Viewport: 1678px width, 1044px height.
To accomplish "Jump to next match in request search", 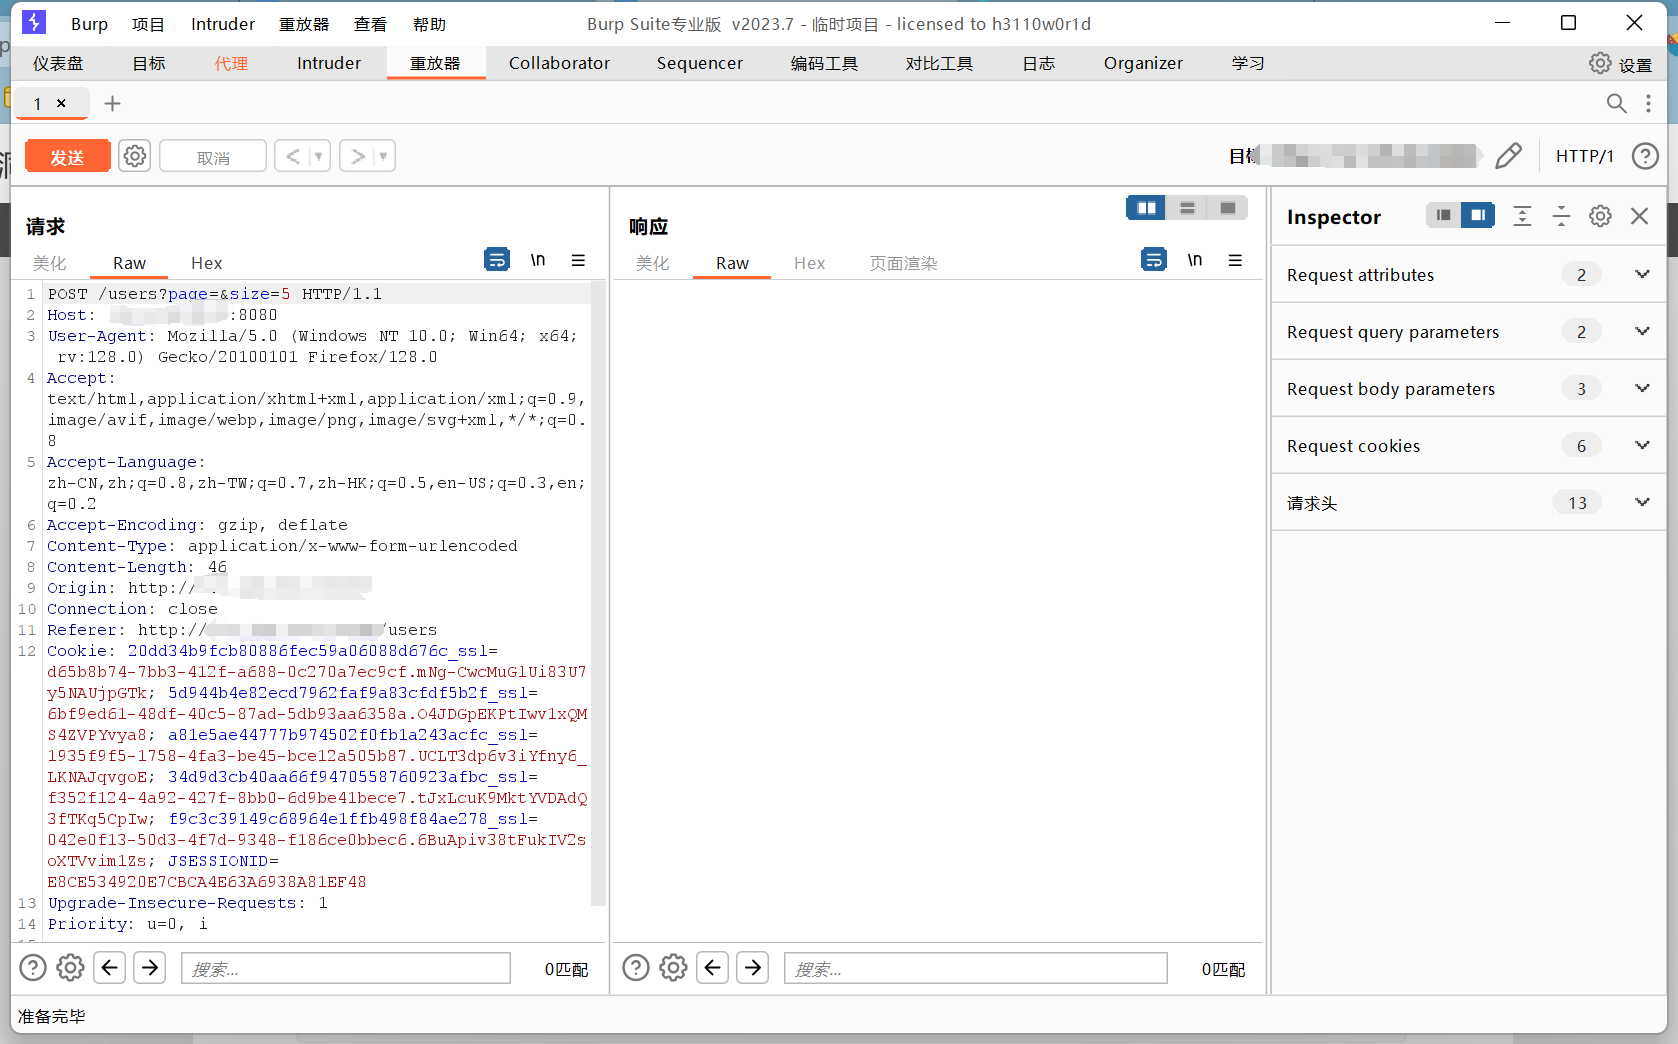I will [150, 967].
